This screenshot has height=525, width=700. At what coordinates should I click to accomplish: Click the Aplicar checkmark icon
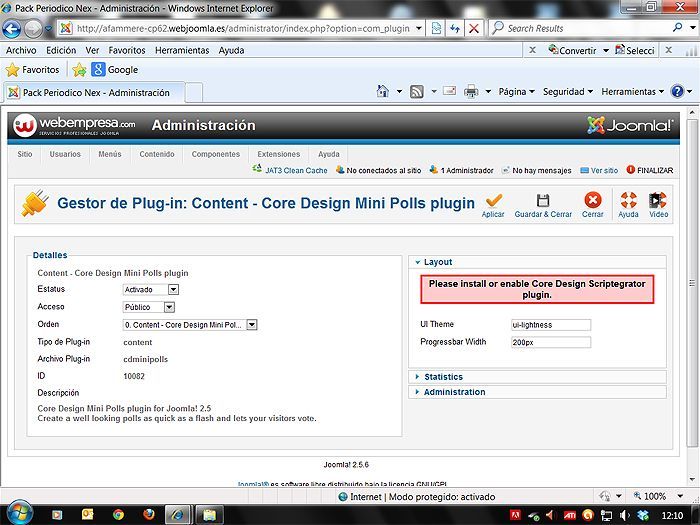click(x=494, y=200)
